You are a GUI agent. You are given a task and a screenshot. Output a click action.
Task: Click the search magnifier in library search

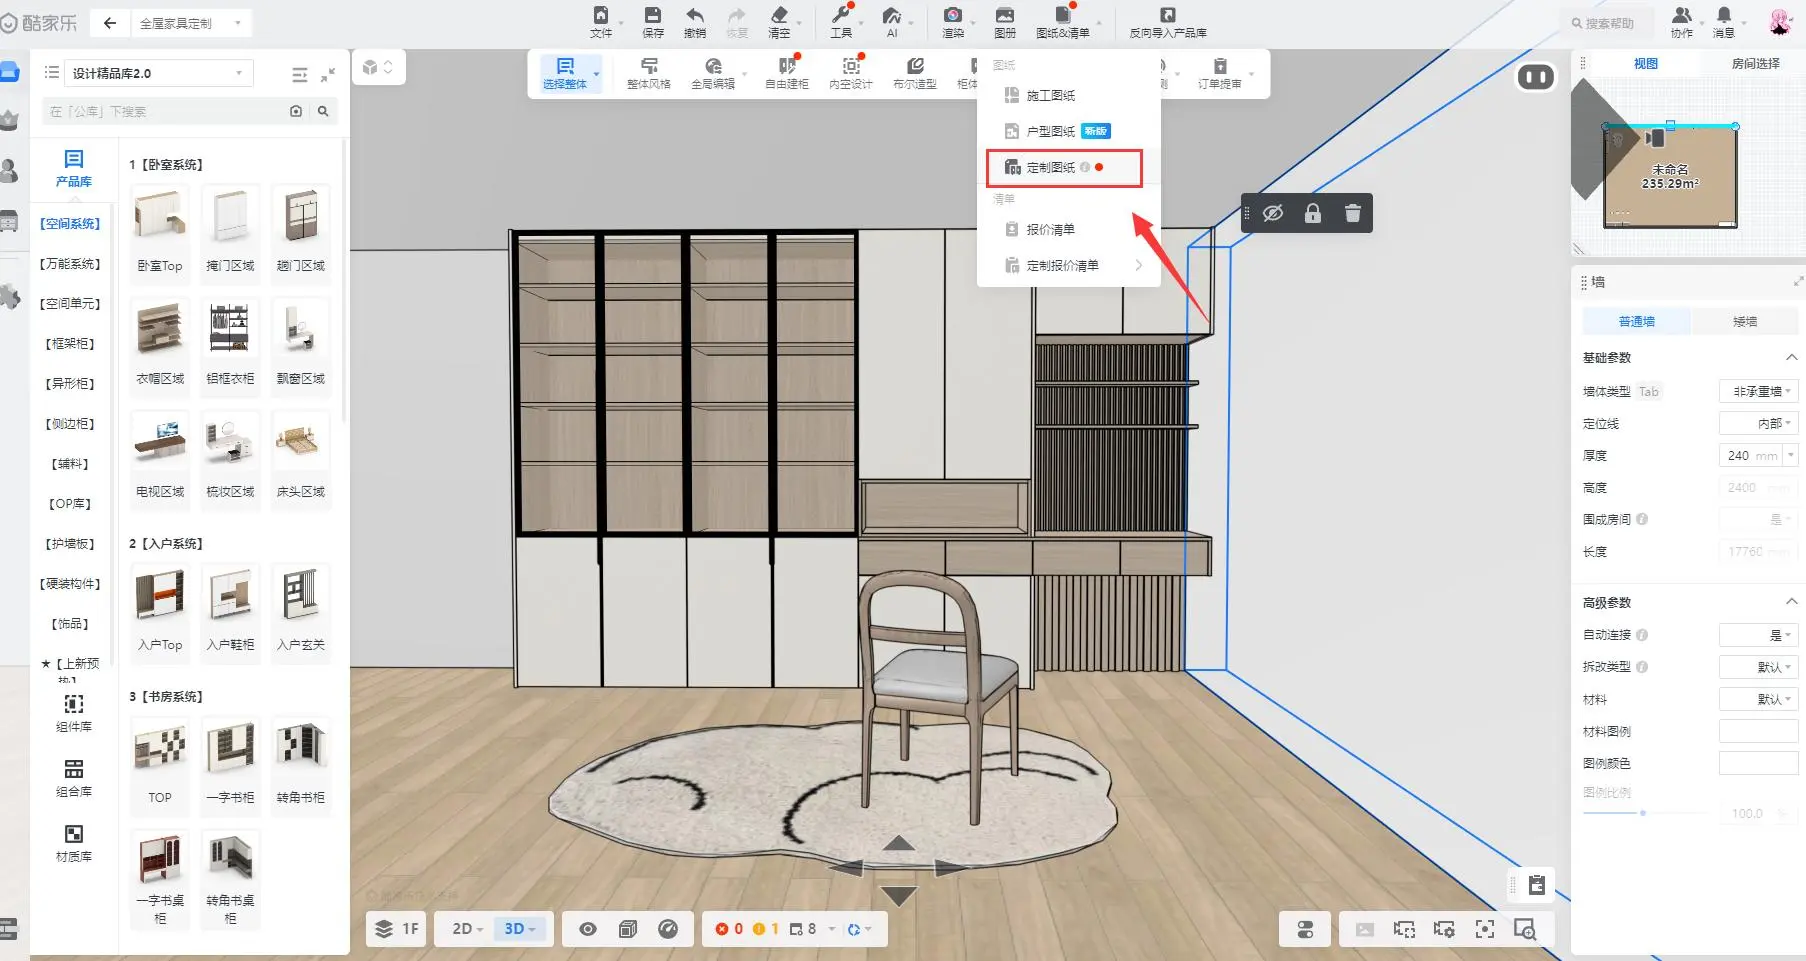(323, 111)
